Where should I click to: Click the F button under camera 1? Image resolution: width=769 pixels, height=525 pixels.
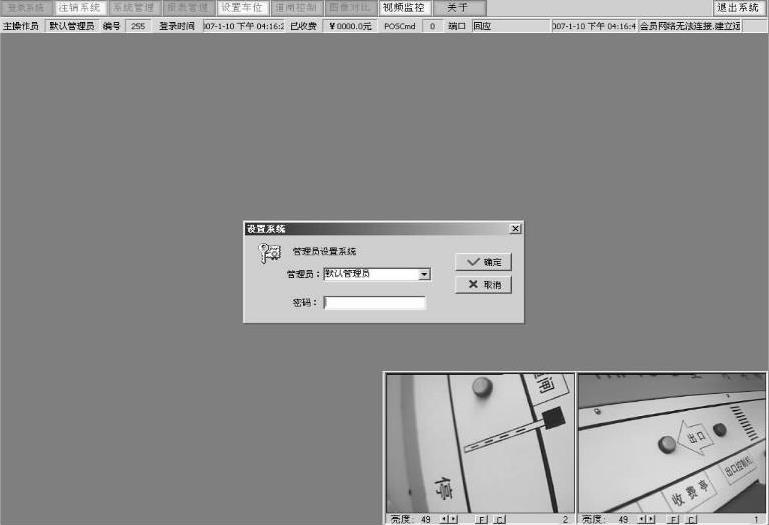coord(674,520)
